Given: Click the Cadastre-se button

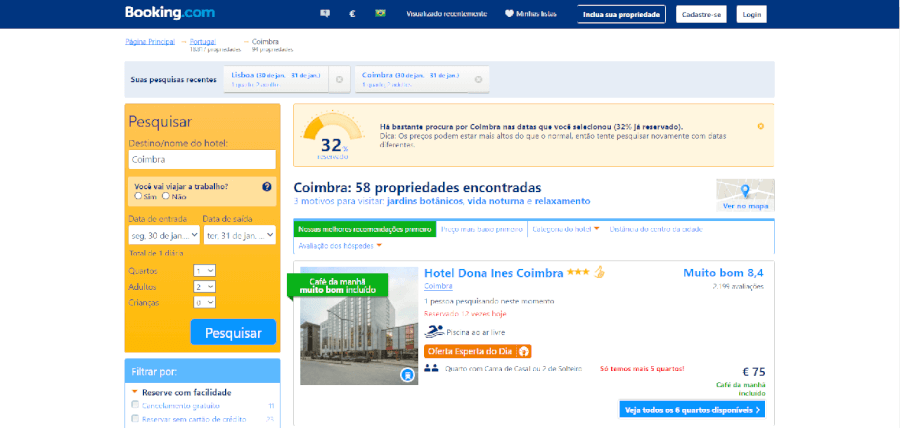Looking at the screenshot, I should pyautogui.click(x=701, y=14).
